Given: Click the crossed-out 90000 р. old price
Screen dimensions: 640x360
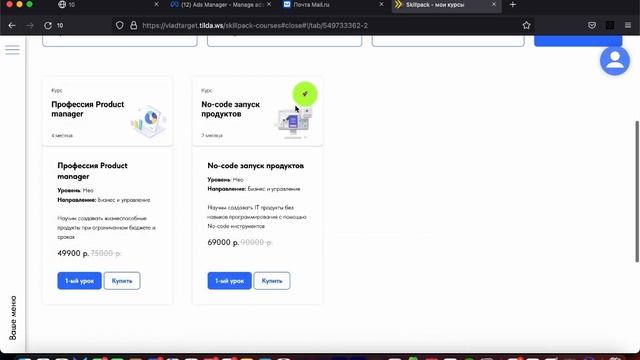Looking at the screenshot, I should click(x=256, y=242).
